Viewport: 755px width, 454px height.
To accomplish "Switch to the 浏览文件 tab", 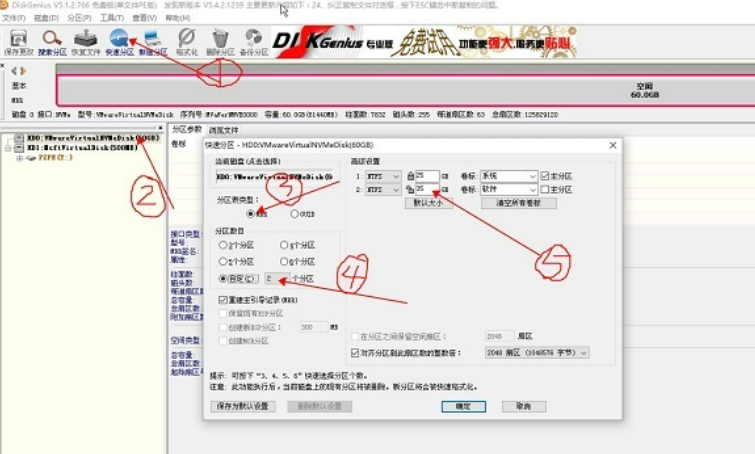I will coord(223,130).
